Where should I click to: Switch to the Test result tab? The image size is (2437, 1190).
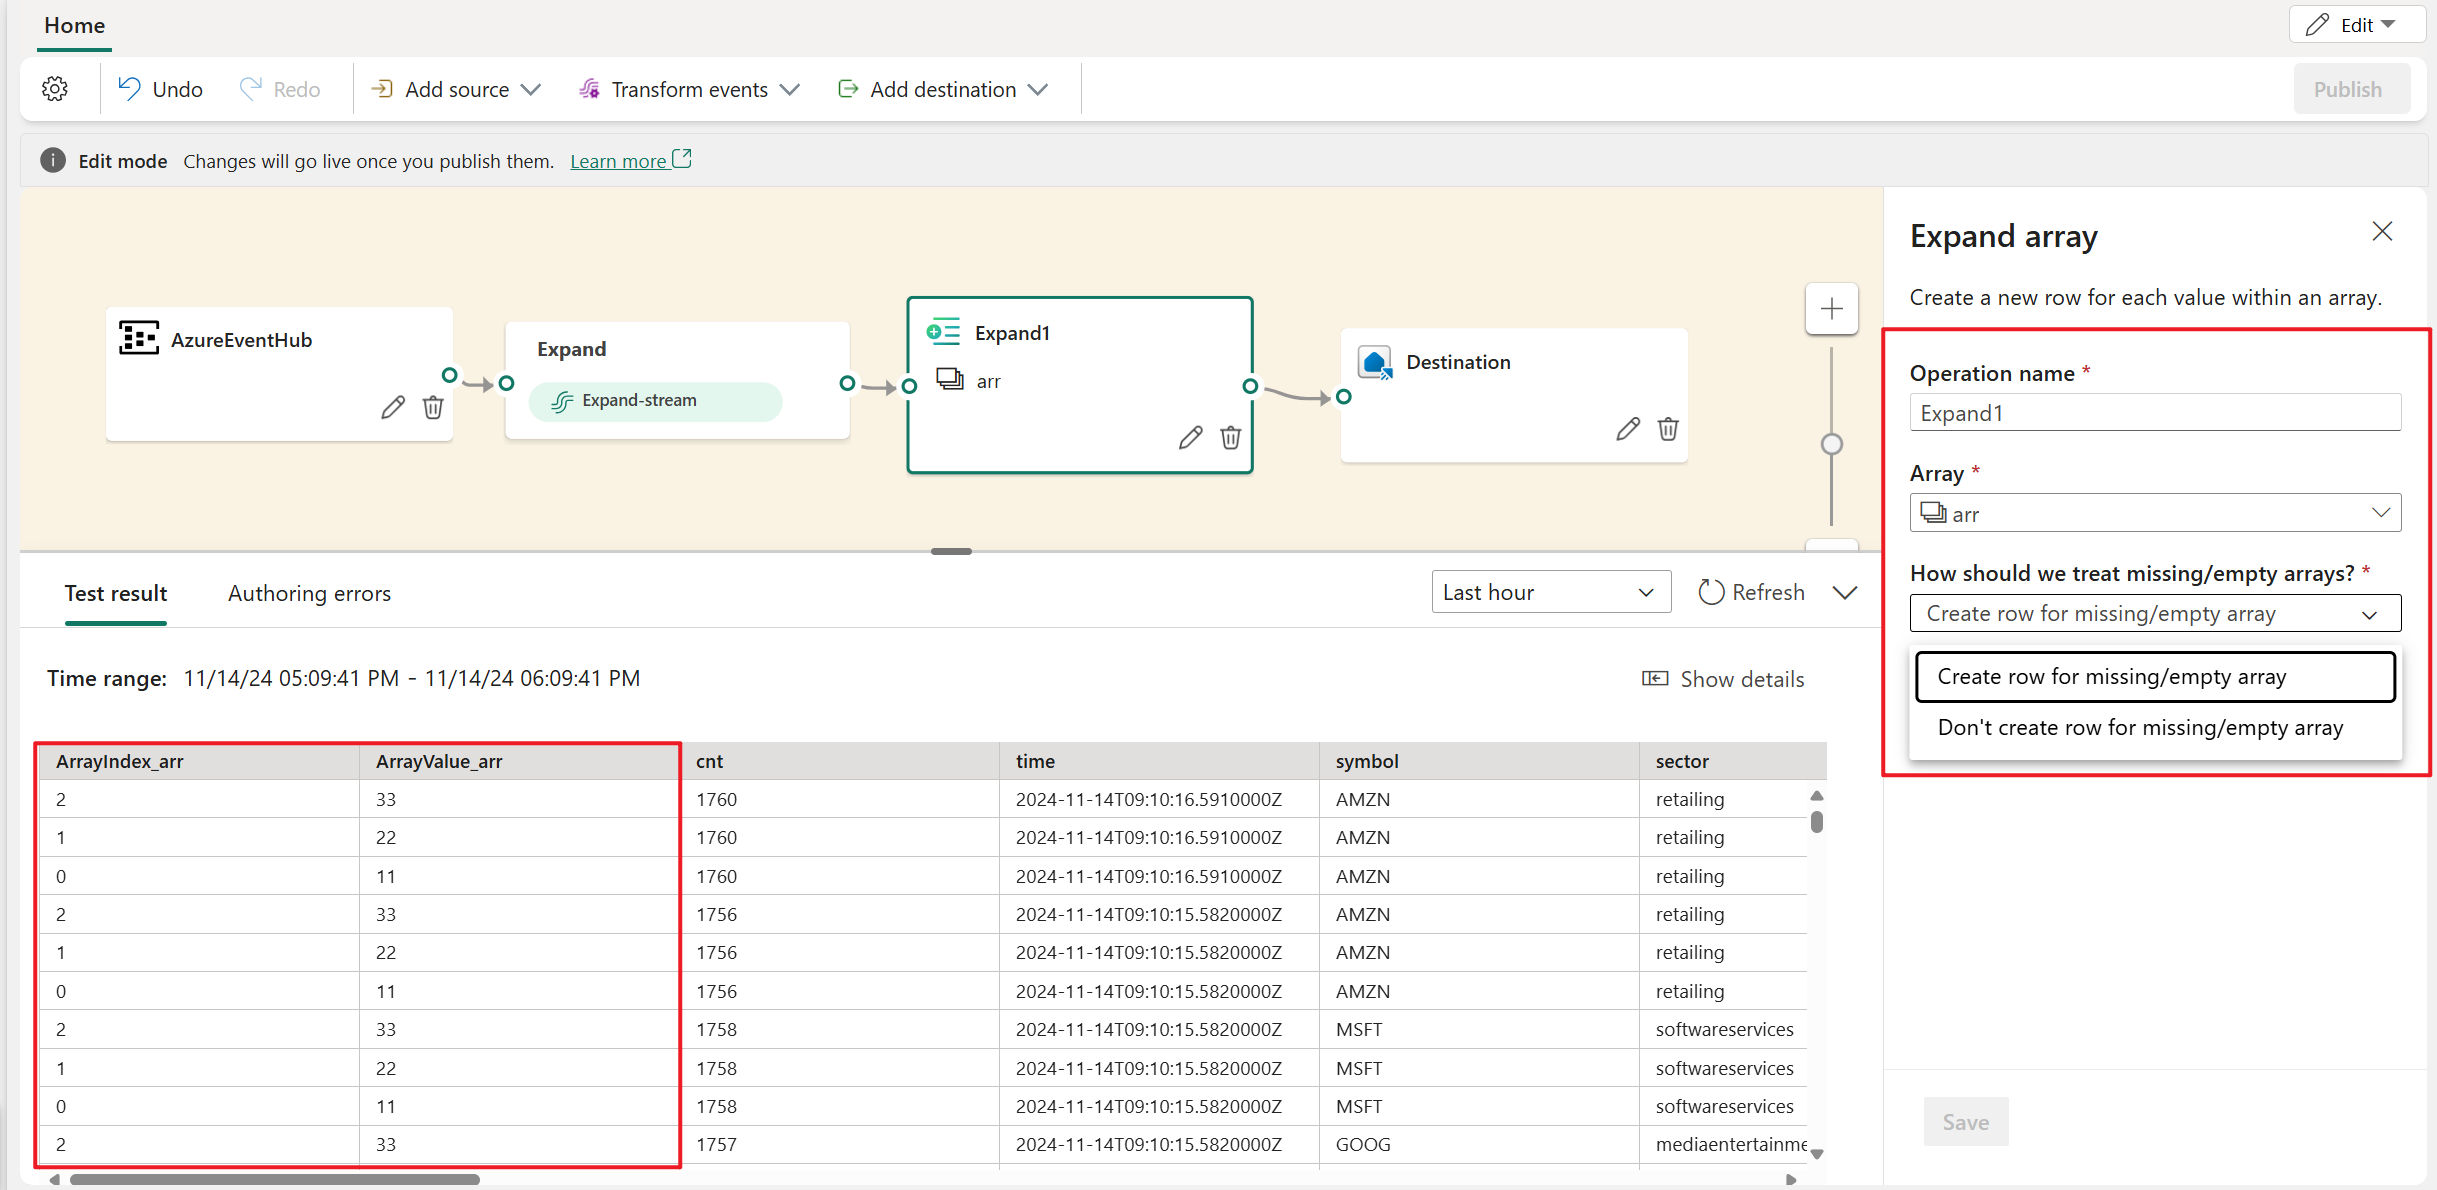(118, 592)
